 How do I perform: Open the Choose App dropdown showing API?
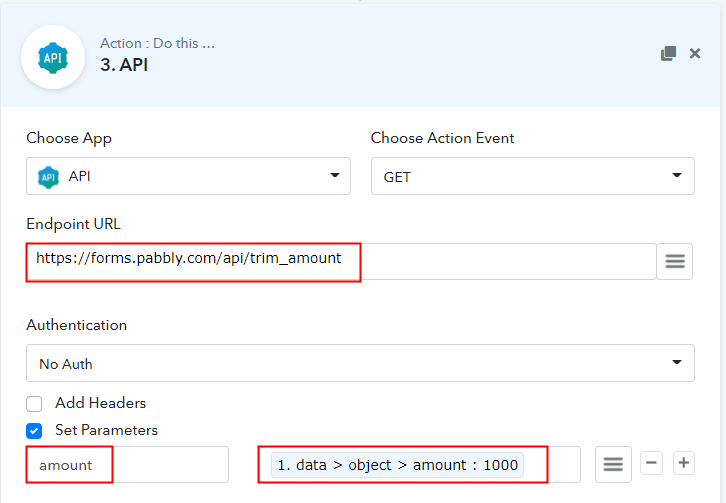(x=188, y=176)
